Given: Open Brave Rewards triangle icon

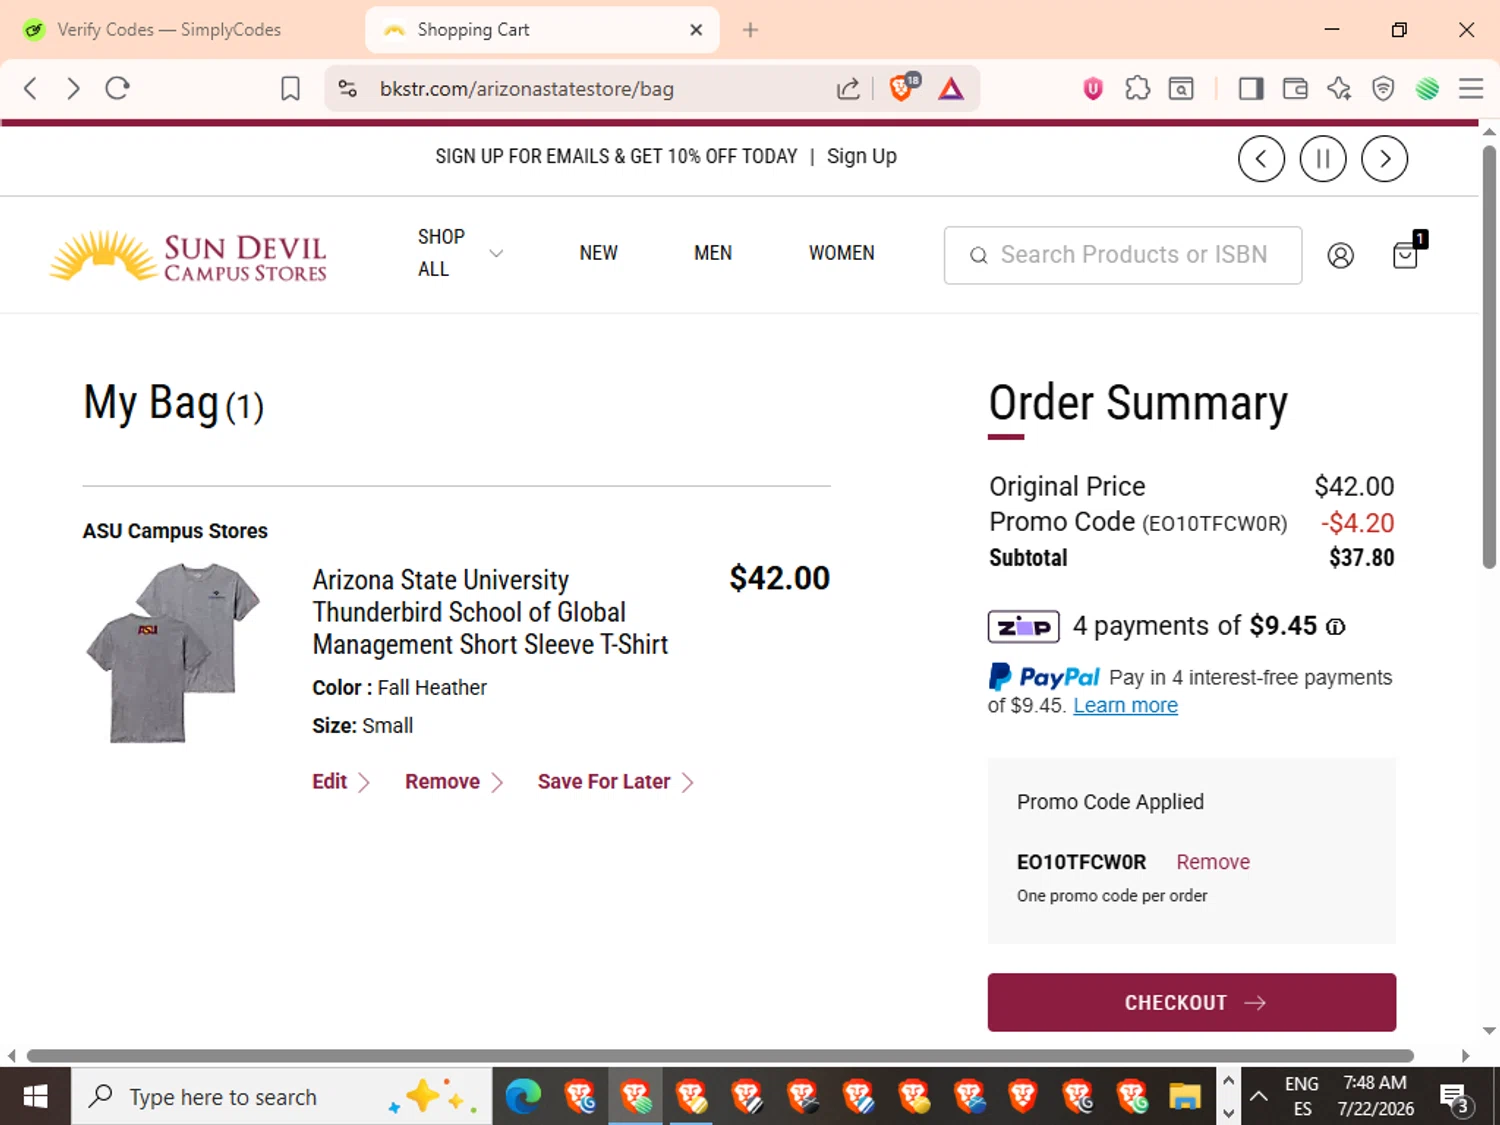Looking at the screenshot, I should (951, 89).
